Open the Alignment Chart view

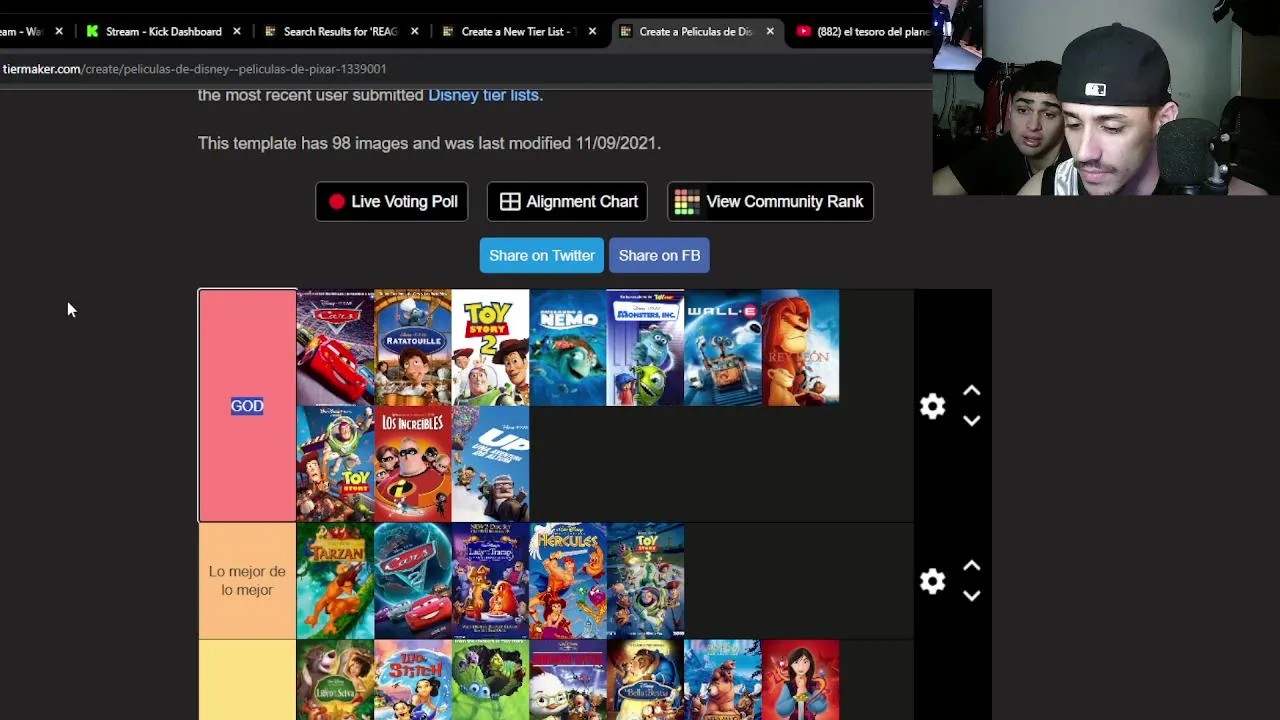pos(567,202)
